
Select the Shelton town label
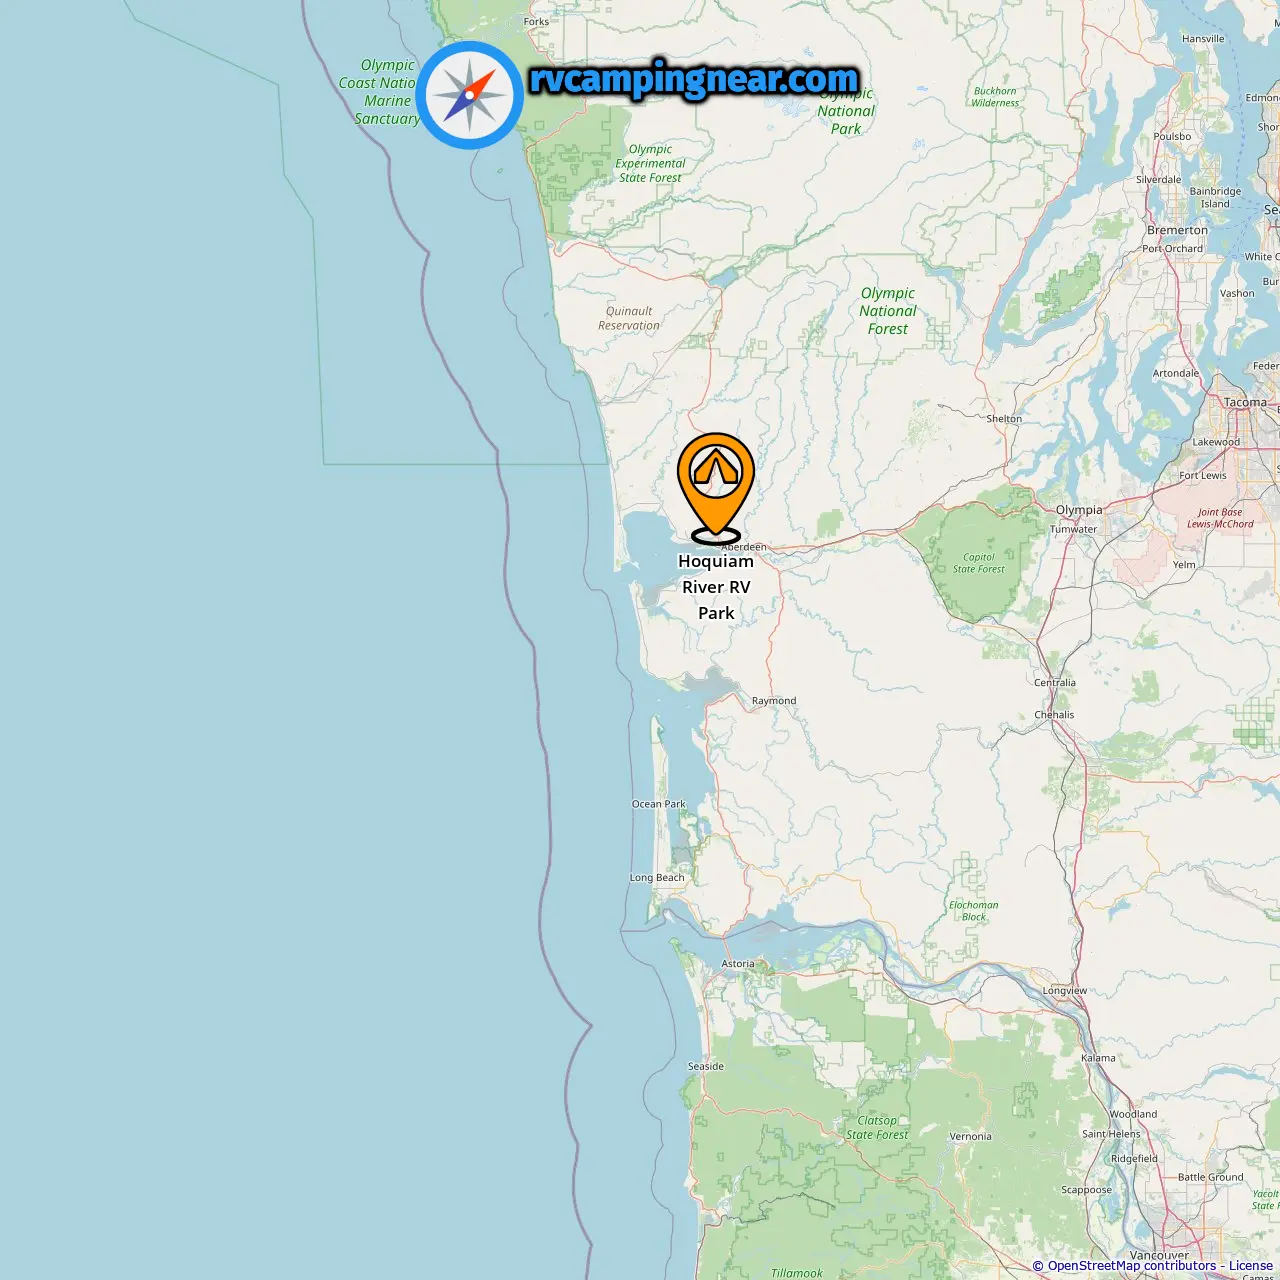1004,419
